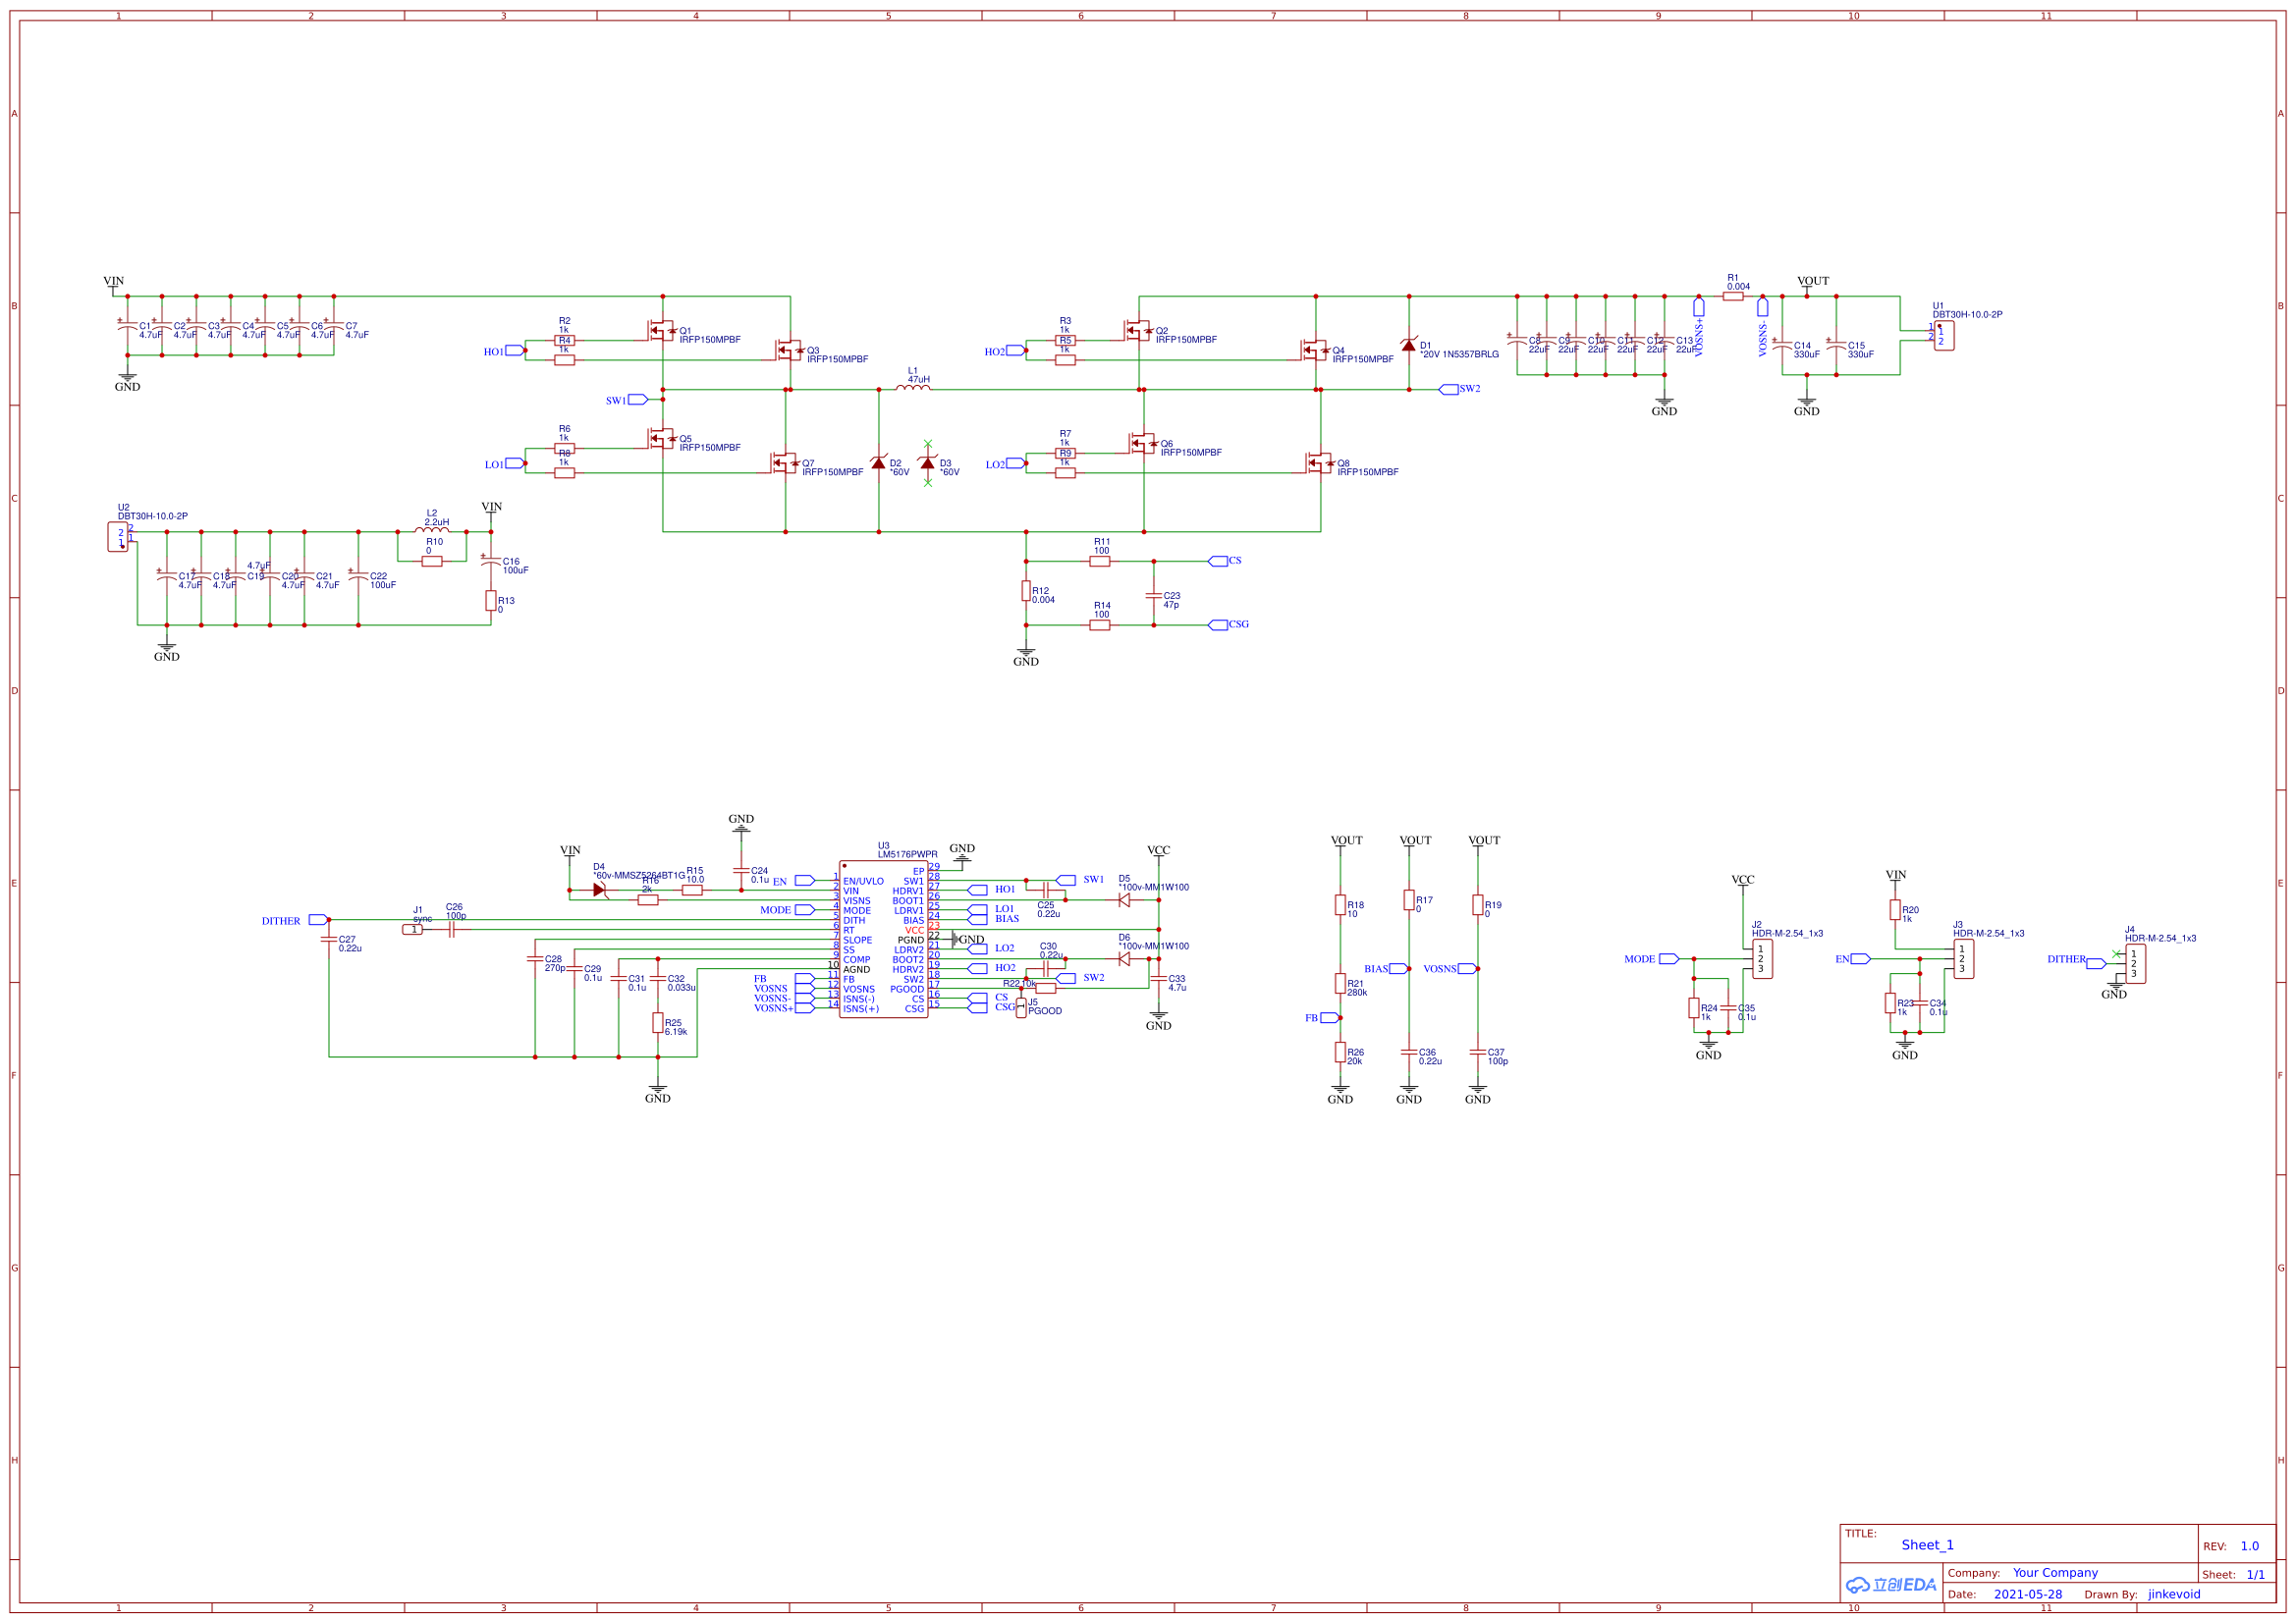Click header J3 HDR-M-2.54_1x3

point(1964,959)
